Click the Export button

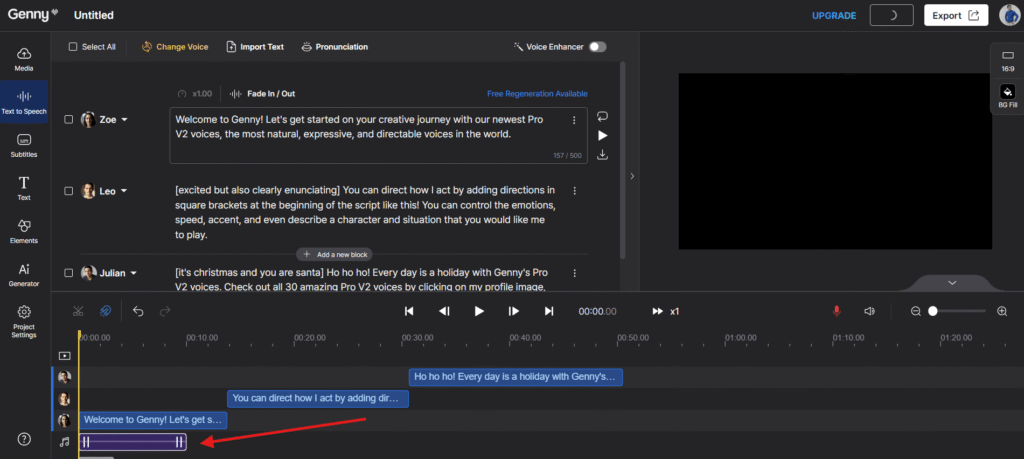[x=955, y=15]
